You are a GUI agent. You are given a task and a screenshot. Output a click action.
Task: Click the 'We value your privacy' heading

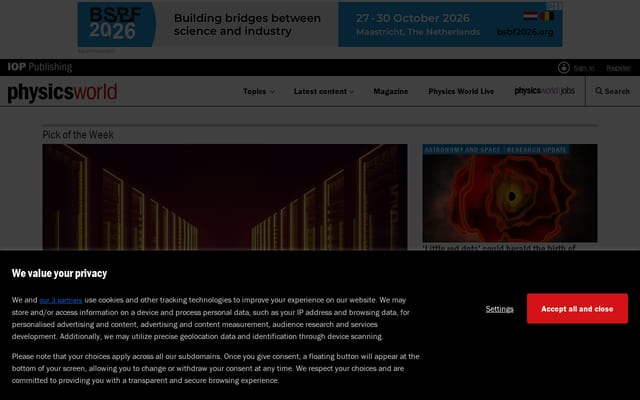pyautogui.click(x=59, y=273)
